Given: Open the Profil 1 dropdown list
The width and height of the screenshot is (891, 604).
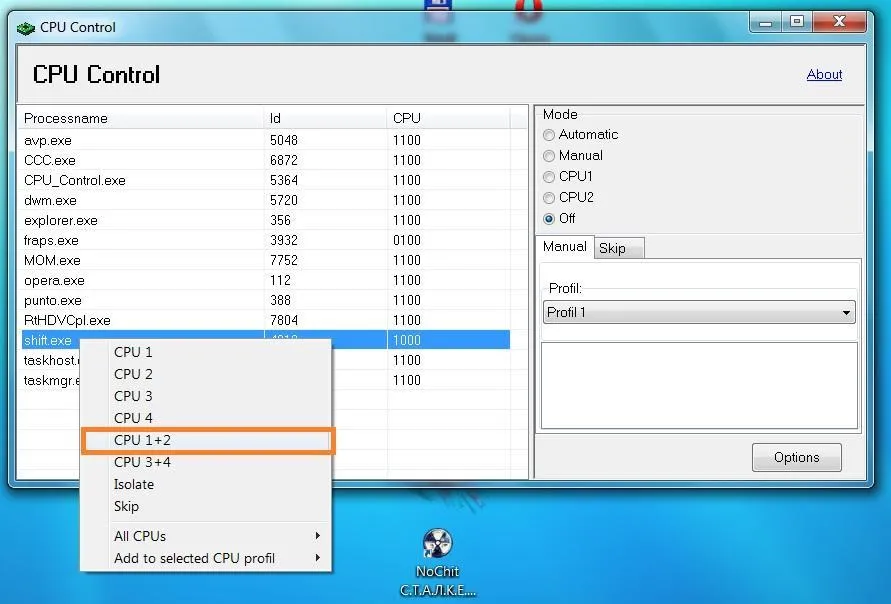Looking at the screenshot, I should point(699,313).
